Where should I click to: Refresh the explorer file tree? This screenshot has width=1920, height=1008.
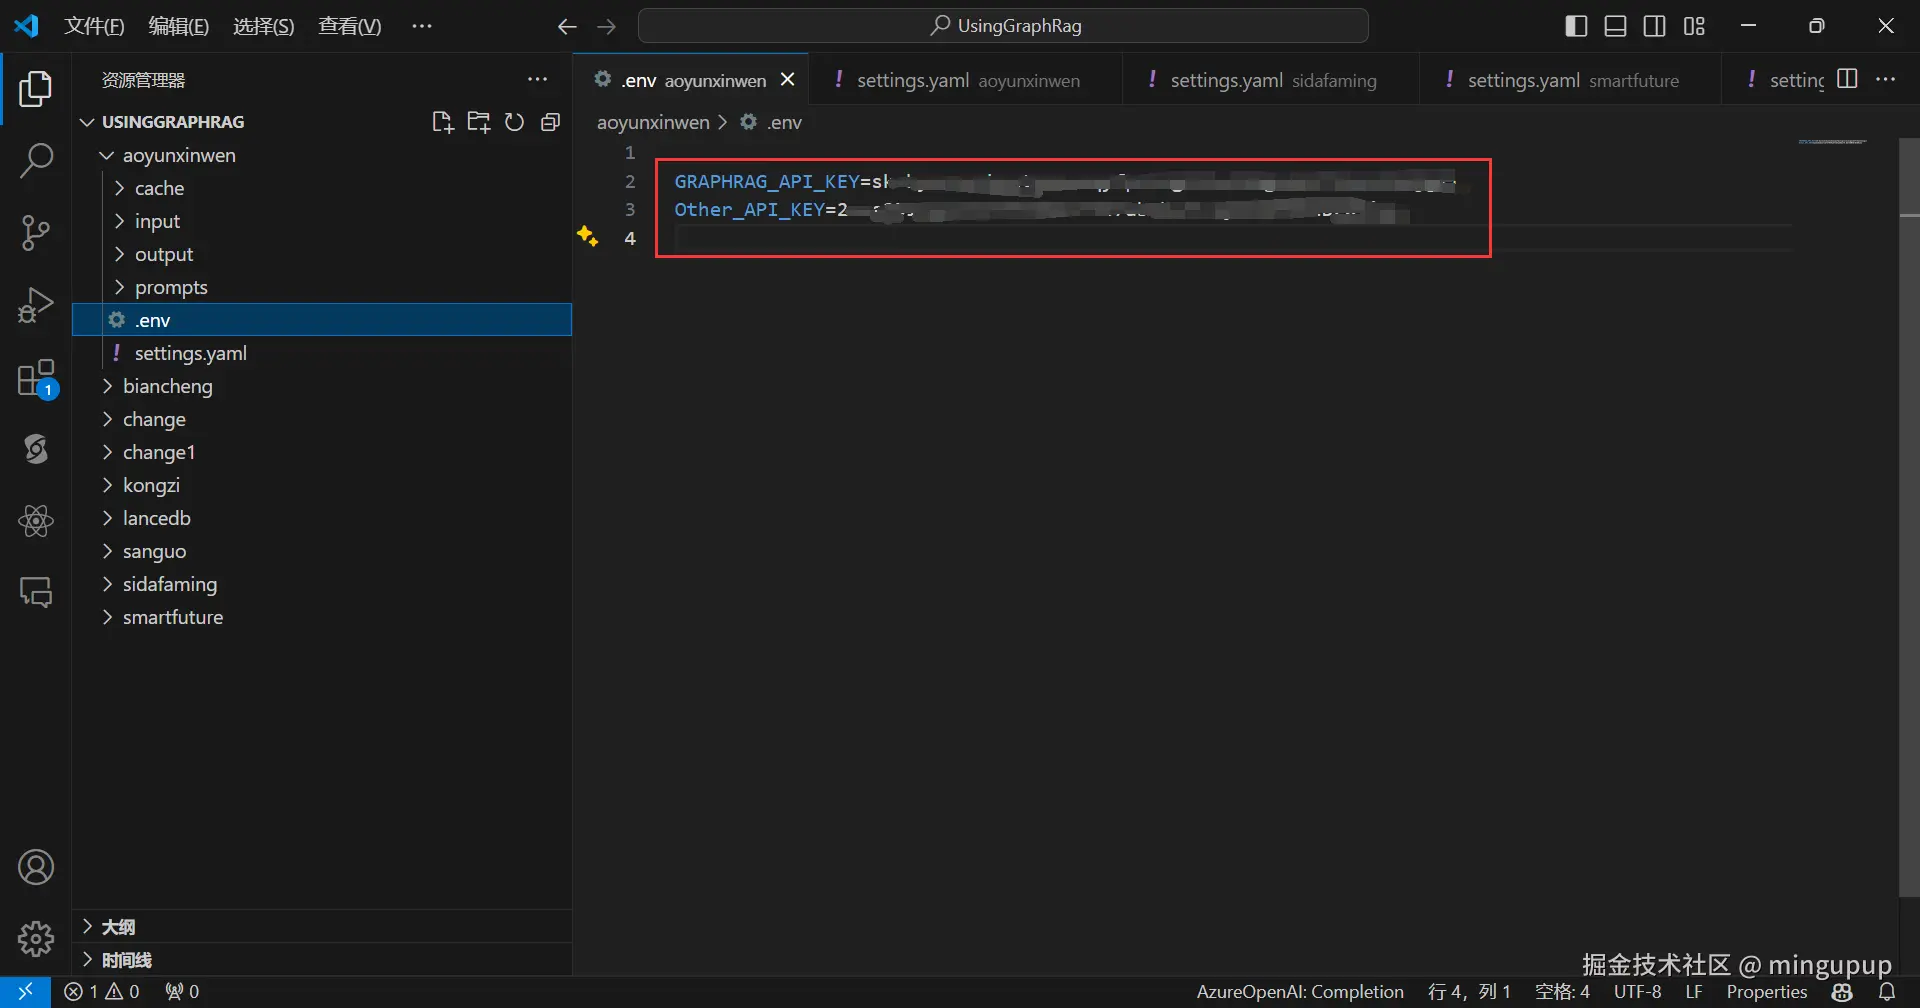click(514, 122)
